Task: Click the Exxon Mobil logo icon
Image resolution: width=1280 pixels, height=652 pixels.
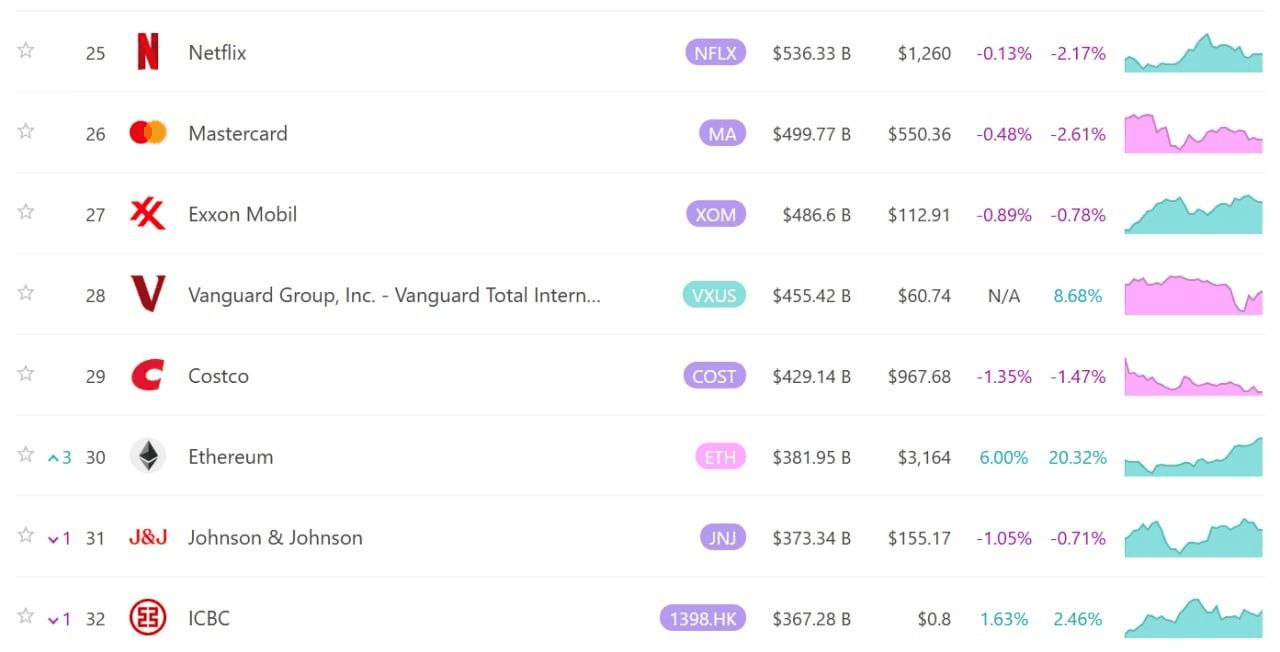Action: click(x=147, y=213)
